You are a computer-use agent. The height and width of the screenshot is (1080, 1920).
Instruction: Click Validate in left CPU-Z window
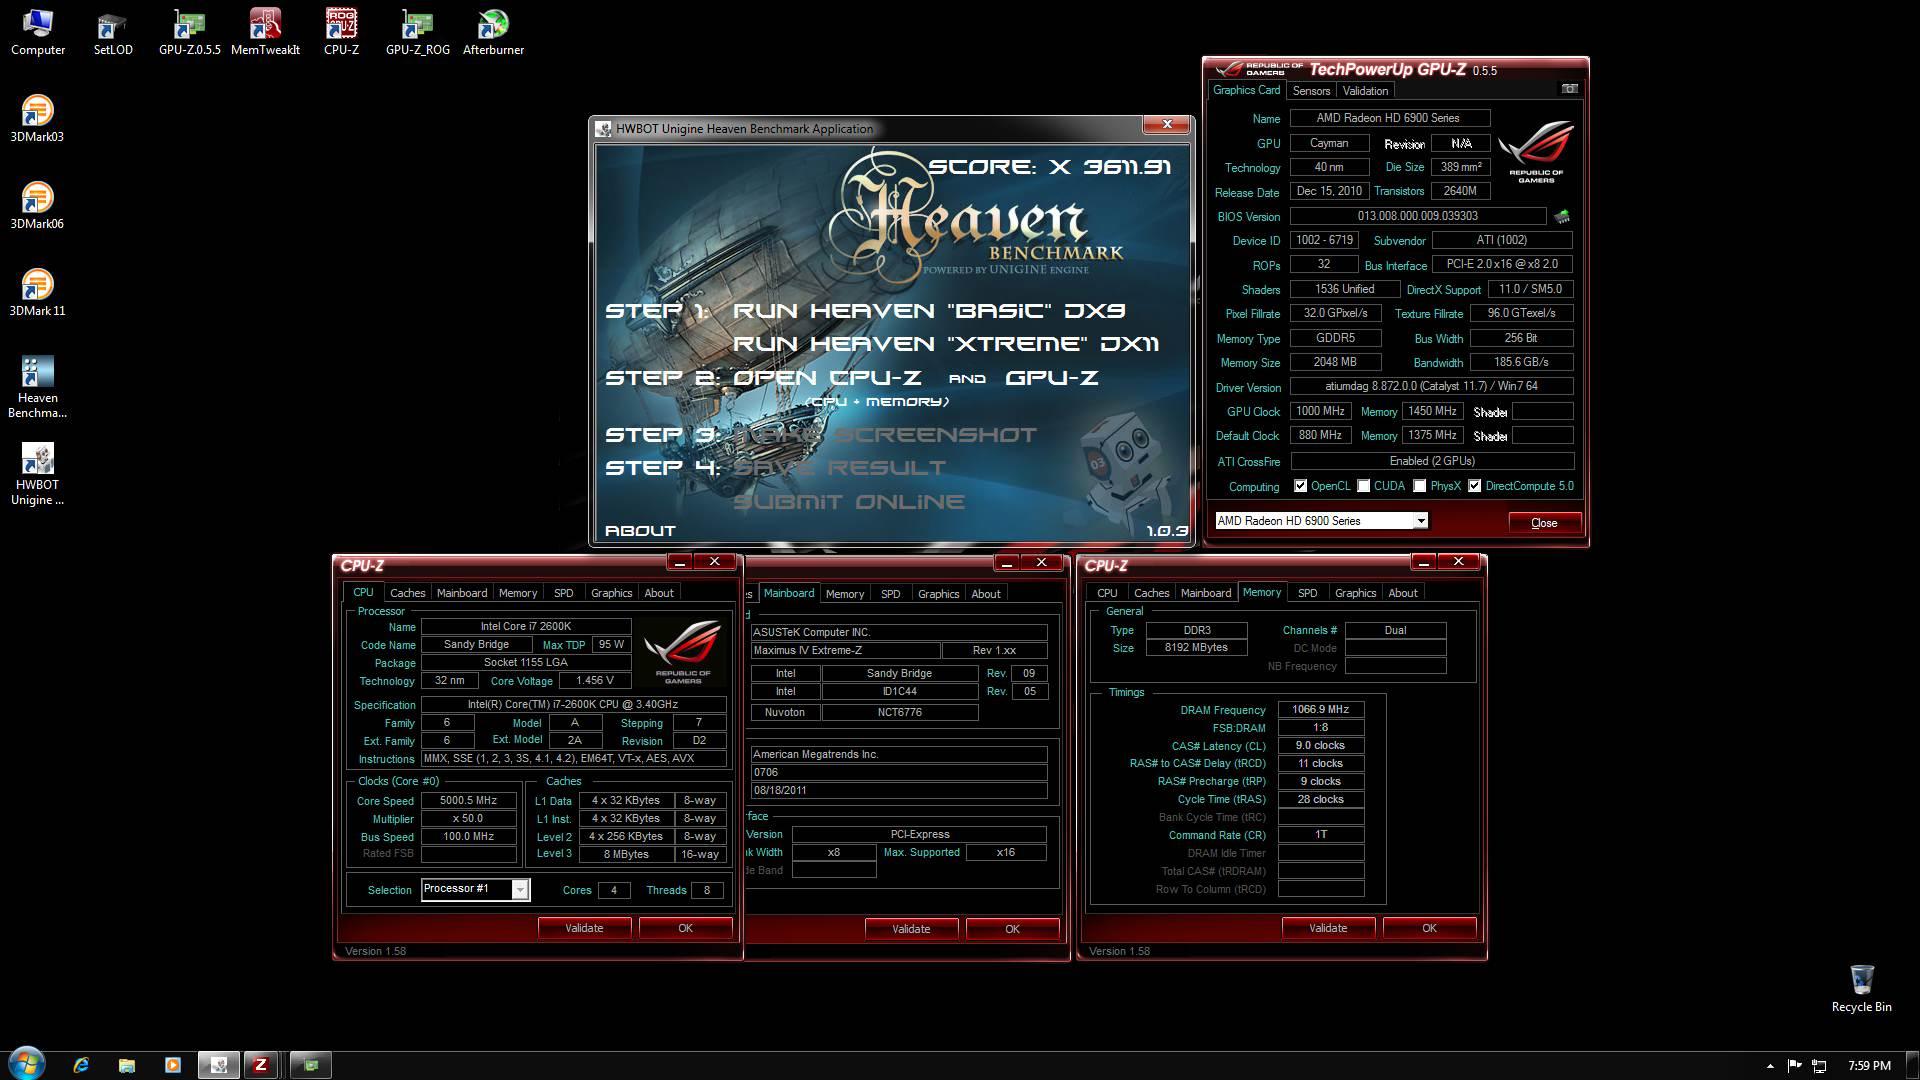pos(584,928)
